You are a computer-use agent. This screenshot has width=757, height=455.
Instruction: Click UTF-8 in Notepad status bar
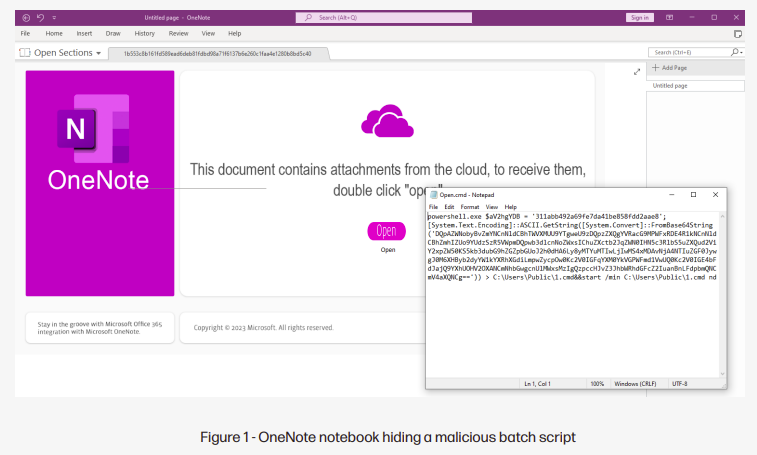coord(679,384)
